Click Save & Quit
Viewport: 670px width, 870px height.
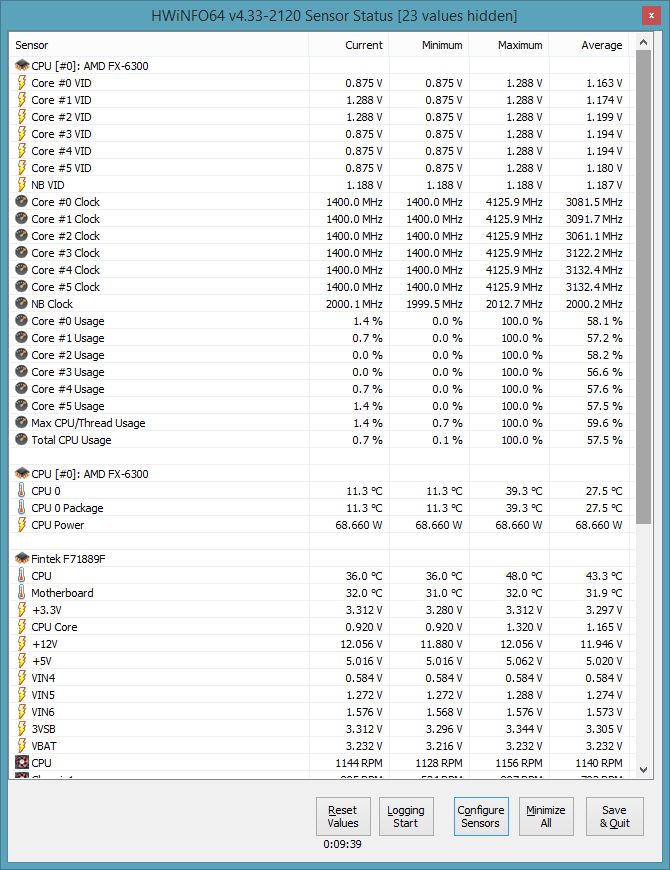[x=615, y=816]
